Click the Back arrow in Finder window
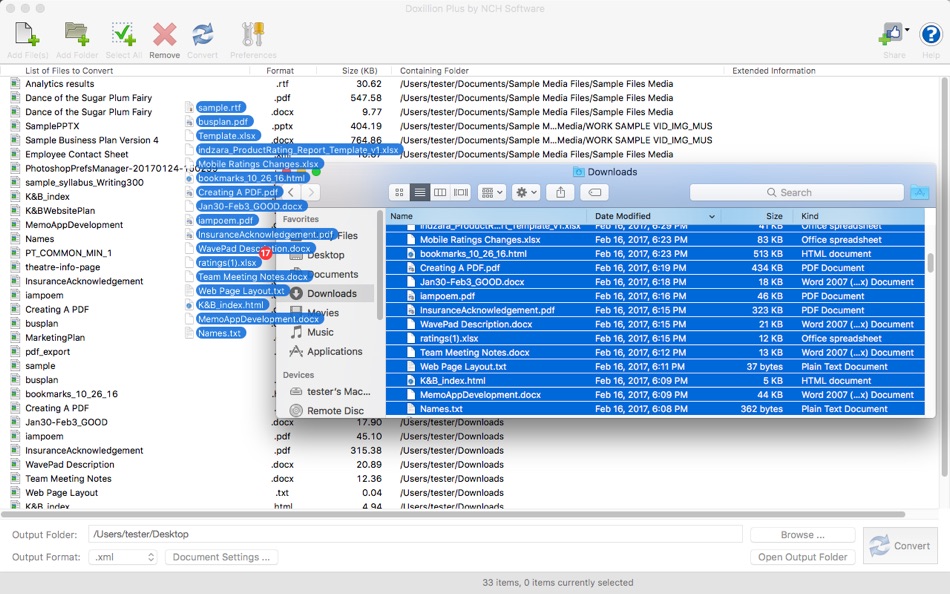The width and height of the screenshot is (950, 594). coord(291,192)
